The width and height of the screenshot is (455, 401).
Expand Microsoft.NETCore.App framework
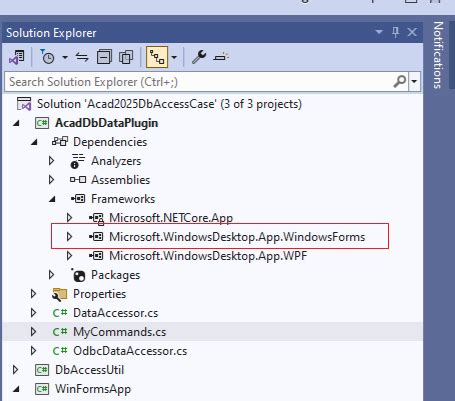(x=69, y=218)
